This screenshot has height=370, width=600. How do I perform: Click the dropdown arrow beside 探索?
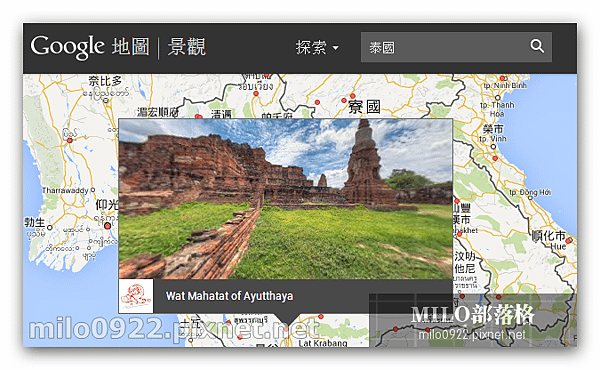(336, 48)
